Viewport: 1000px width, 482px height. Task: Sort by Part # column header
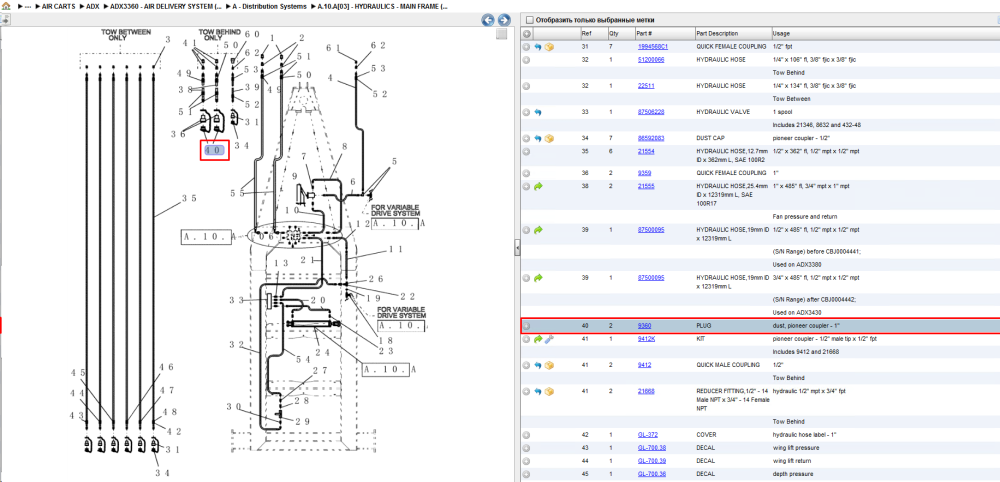click(x=664, y=33)
